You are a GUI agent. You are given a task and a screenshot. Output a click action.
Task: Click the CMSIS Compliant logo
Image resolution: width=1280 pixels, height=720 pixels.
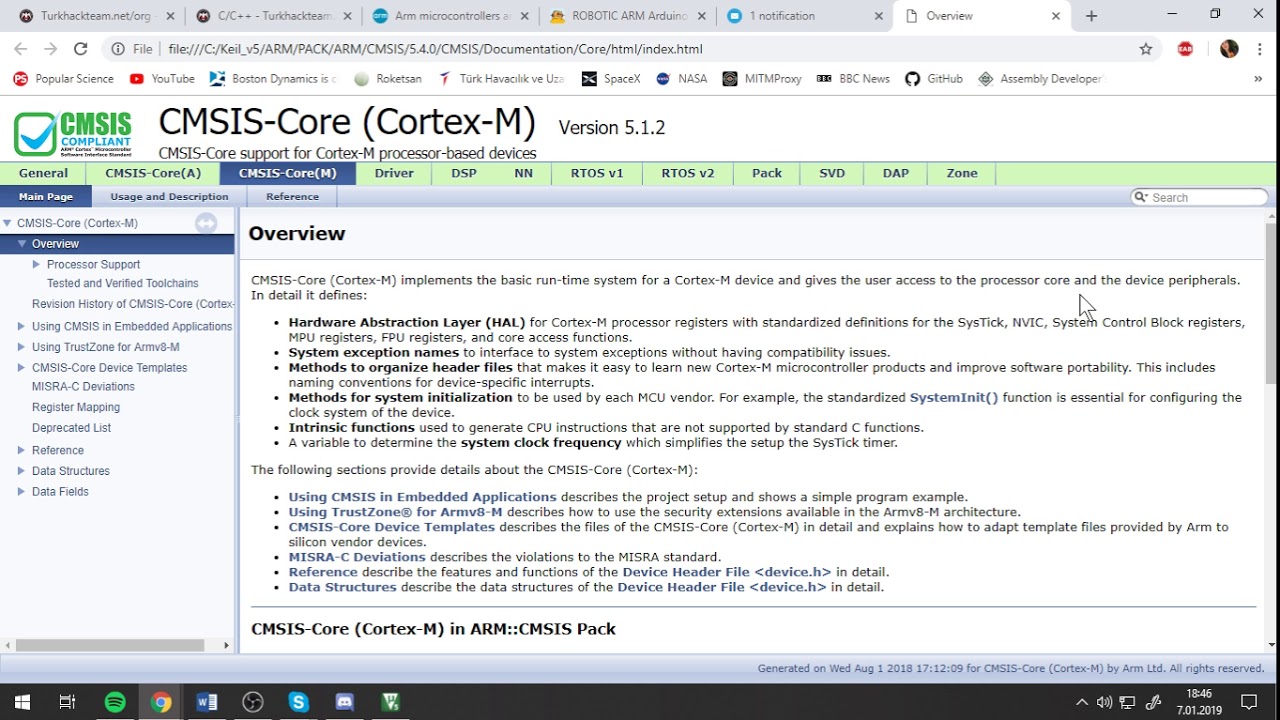[73, 134]
